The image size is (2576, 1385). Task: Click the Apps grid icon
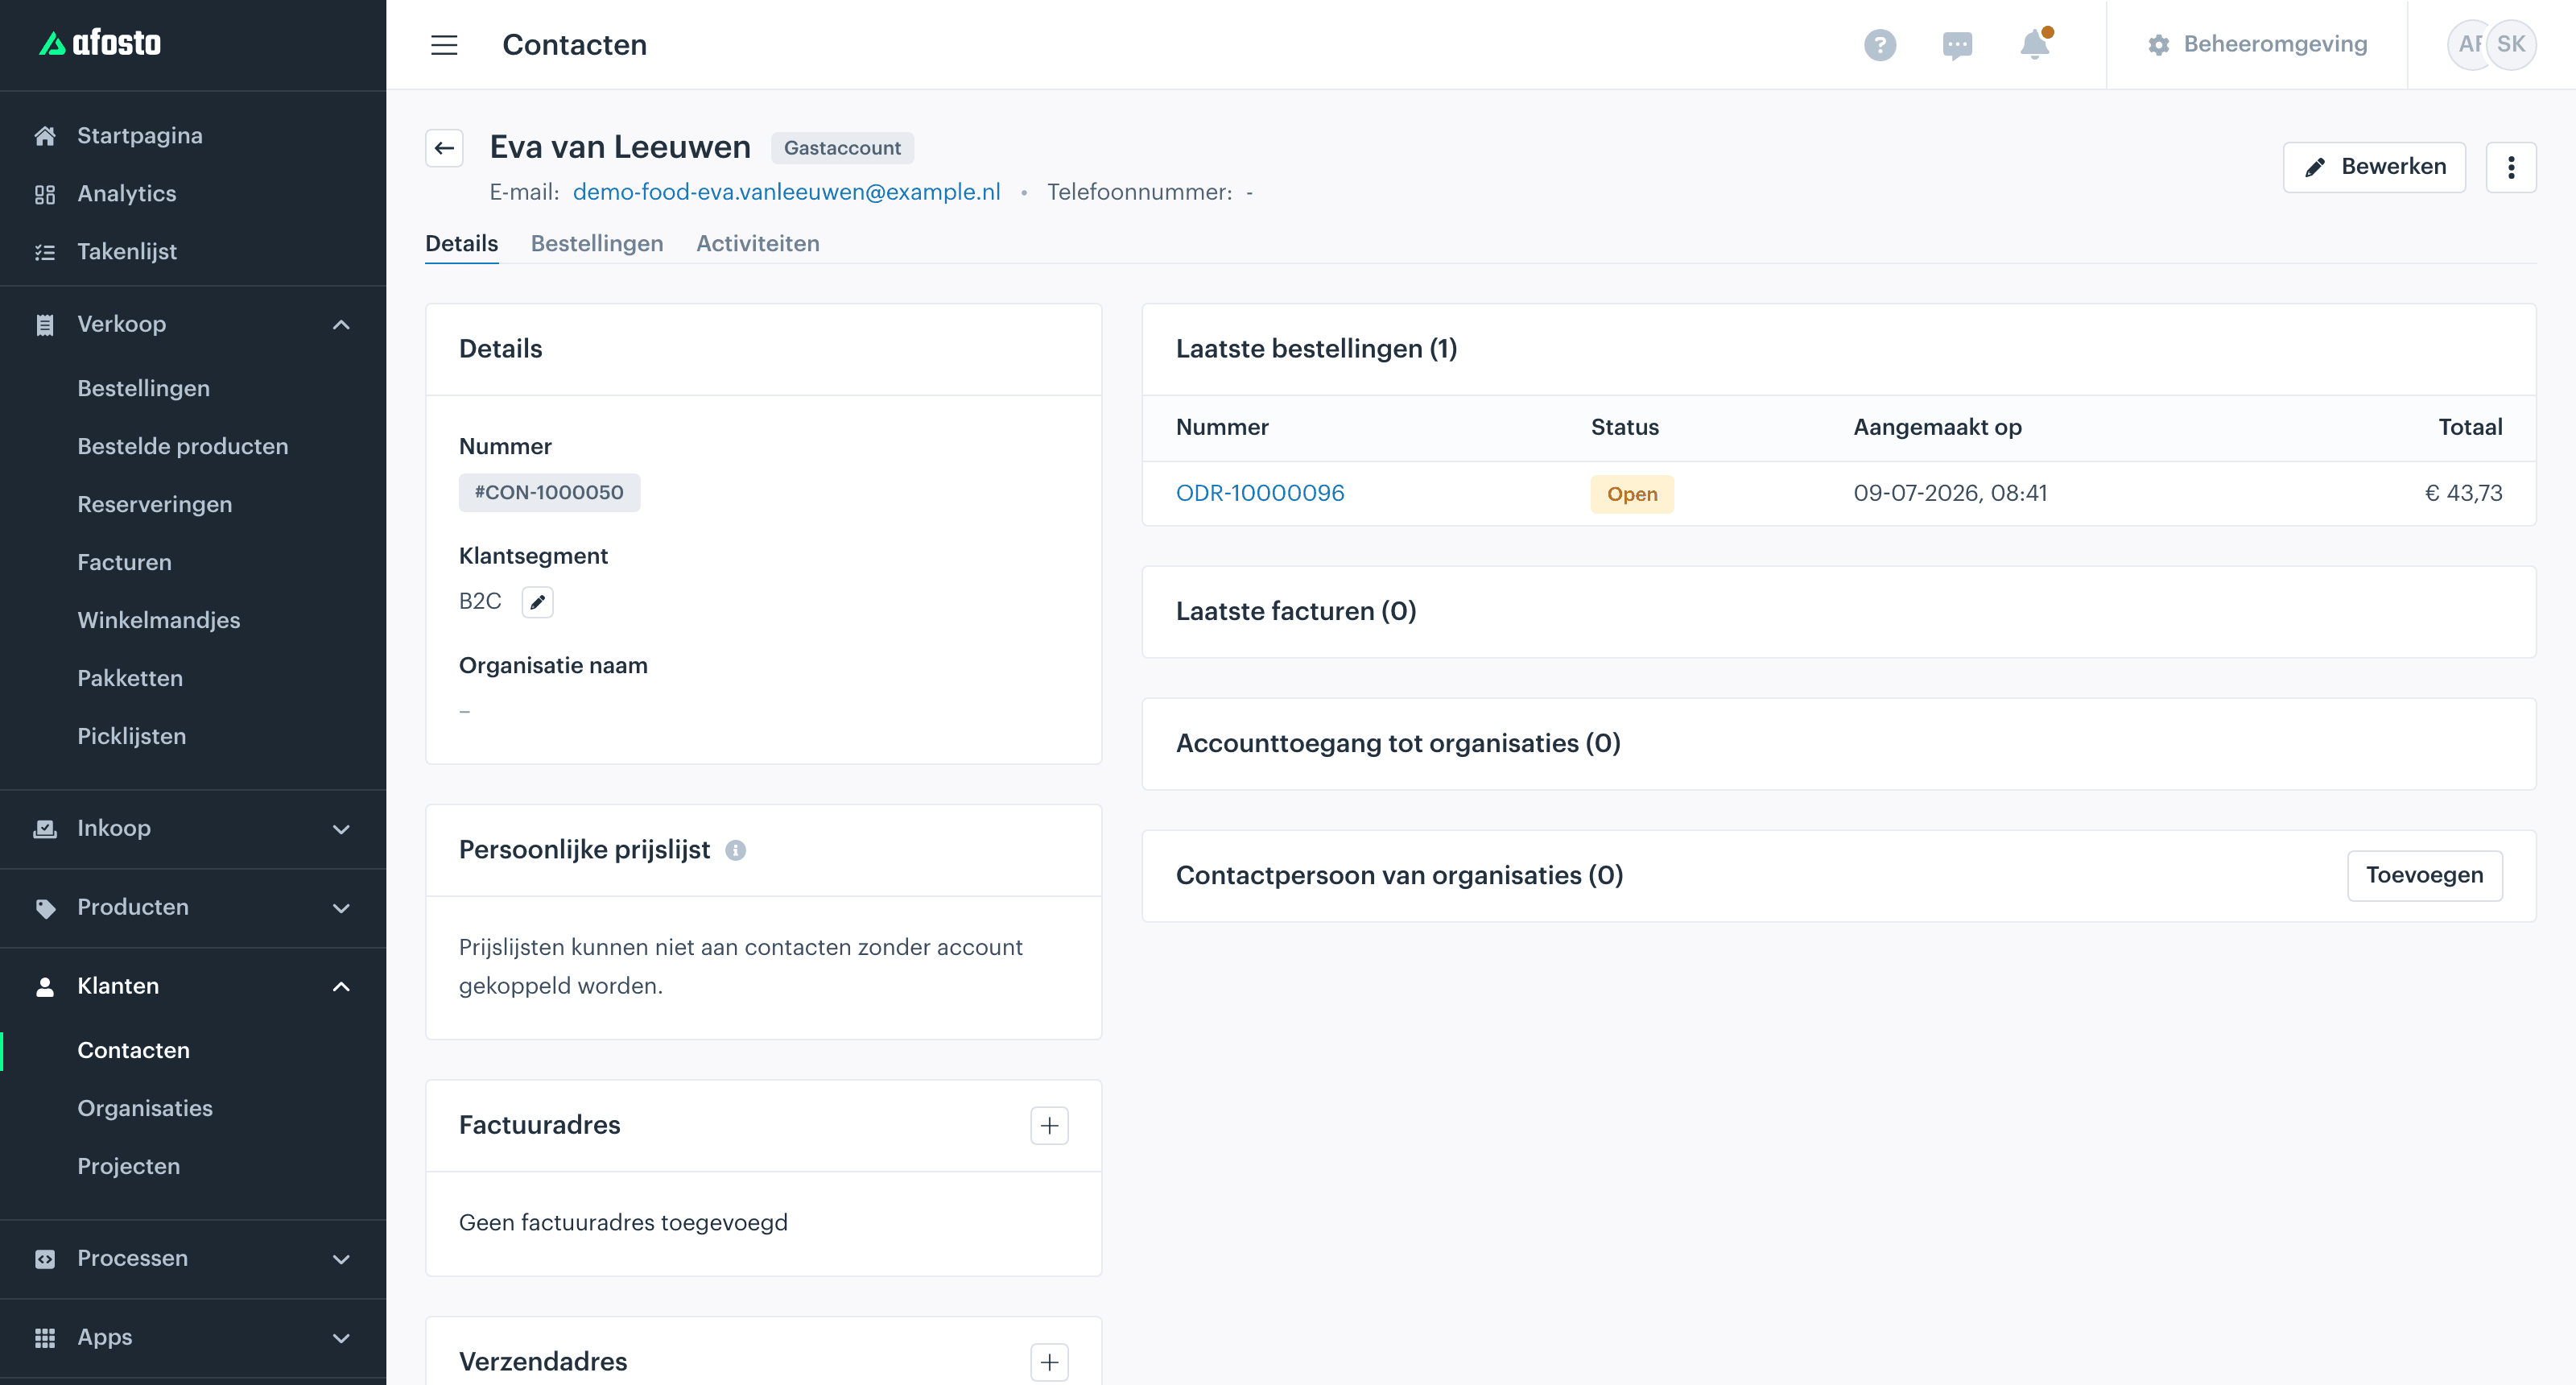coord(45,1338)
